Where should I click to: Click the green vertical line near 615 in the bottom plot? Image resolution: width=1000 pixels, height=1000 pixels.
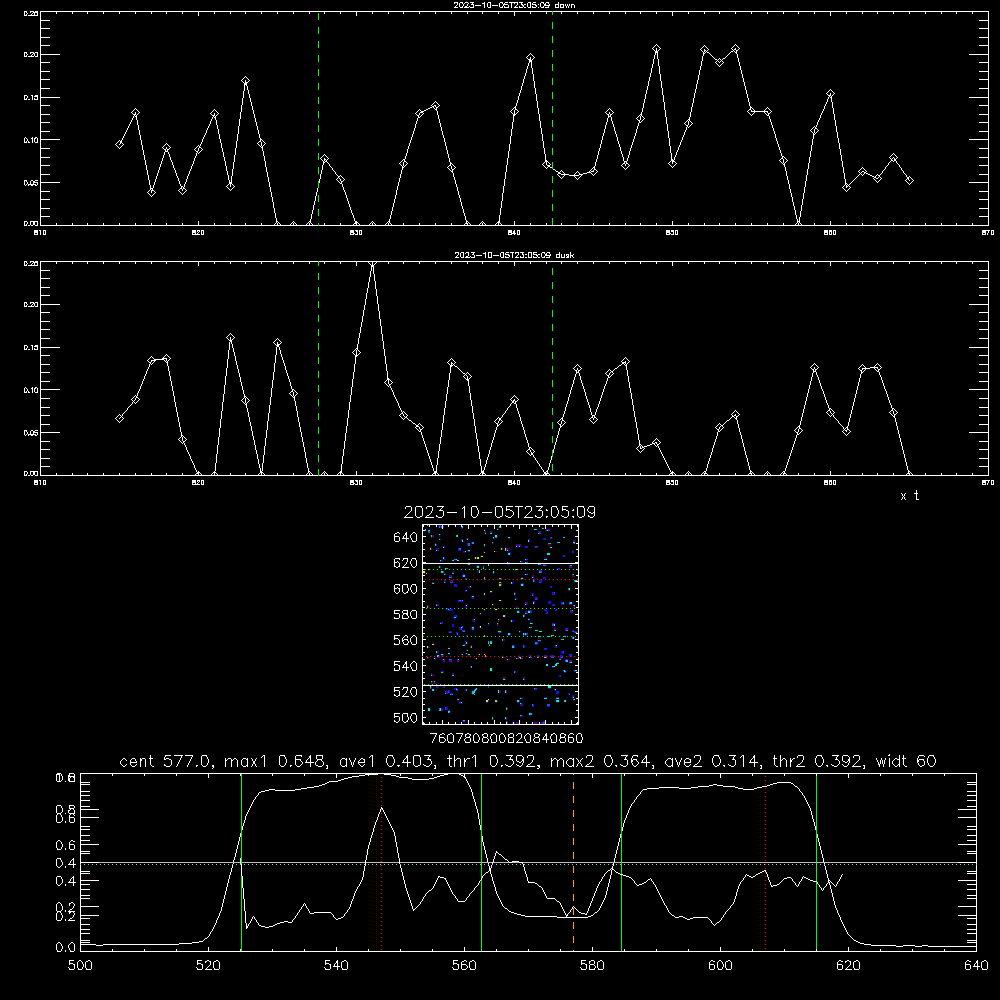click(816, 861)
